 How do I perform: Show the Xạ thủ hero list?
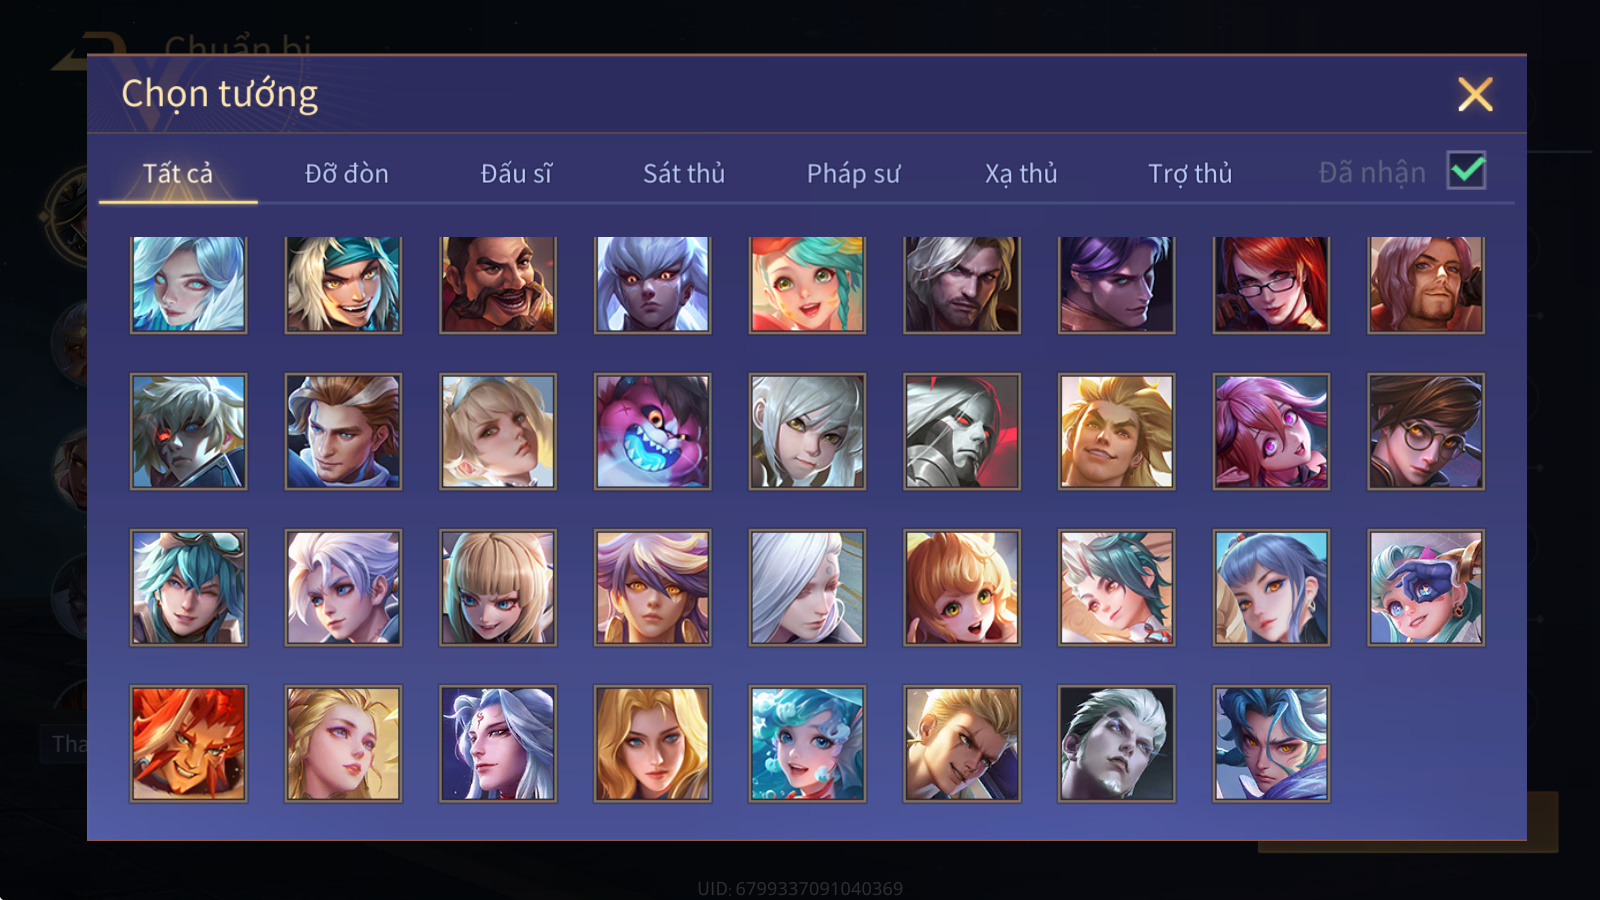pyautogui.click(x=1021, y=174)
